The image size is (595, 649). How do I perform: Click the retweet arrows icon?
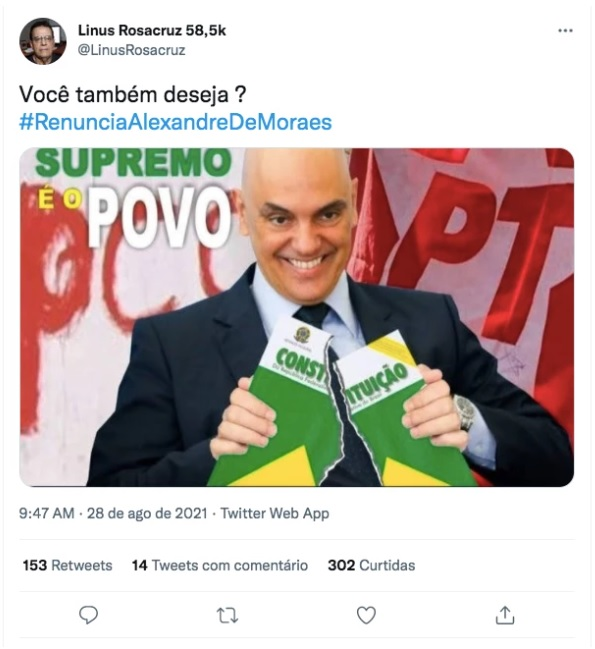point(227,615)
